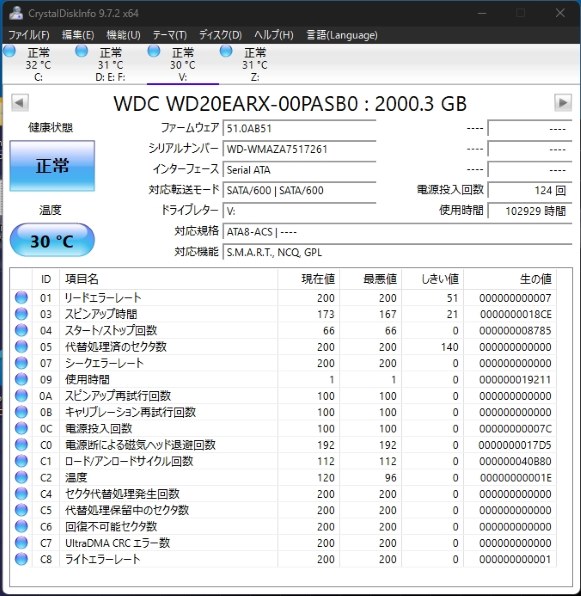Click the interface field Serial ATA

(299, 170)
